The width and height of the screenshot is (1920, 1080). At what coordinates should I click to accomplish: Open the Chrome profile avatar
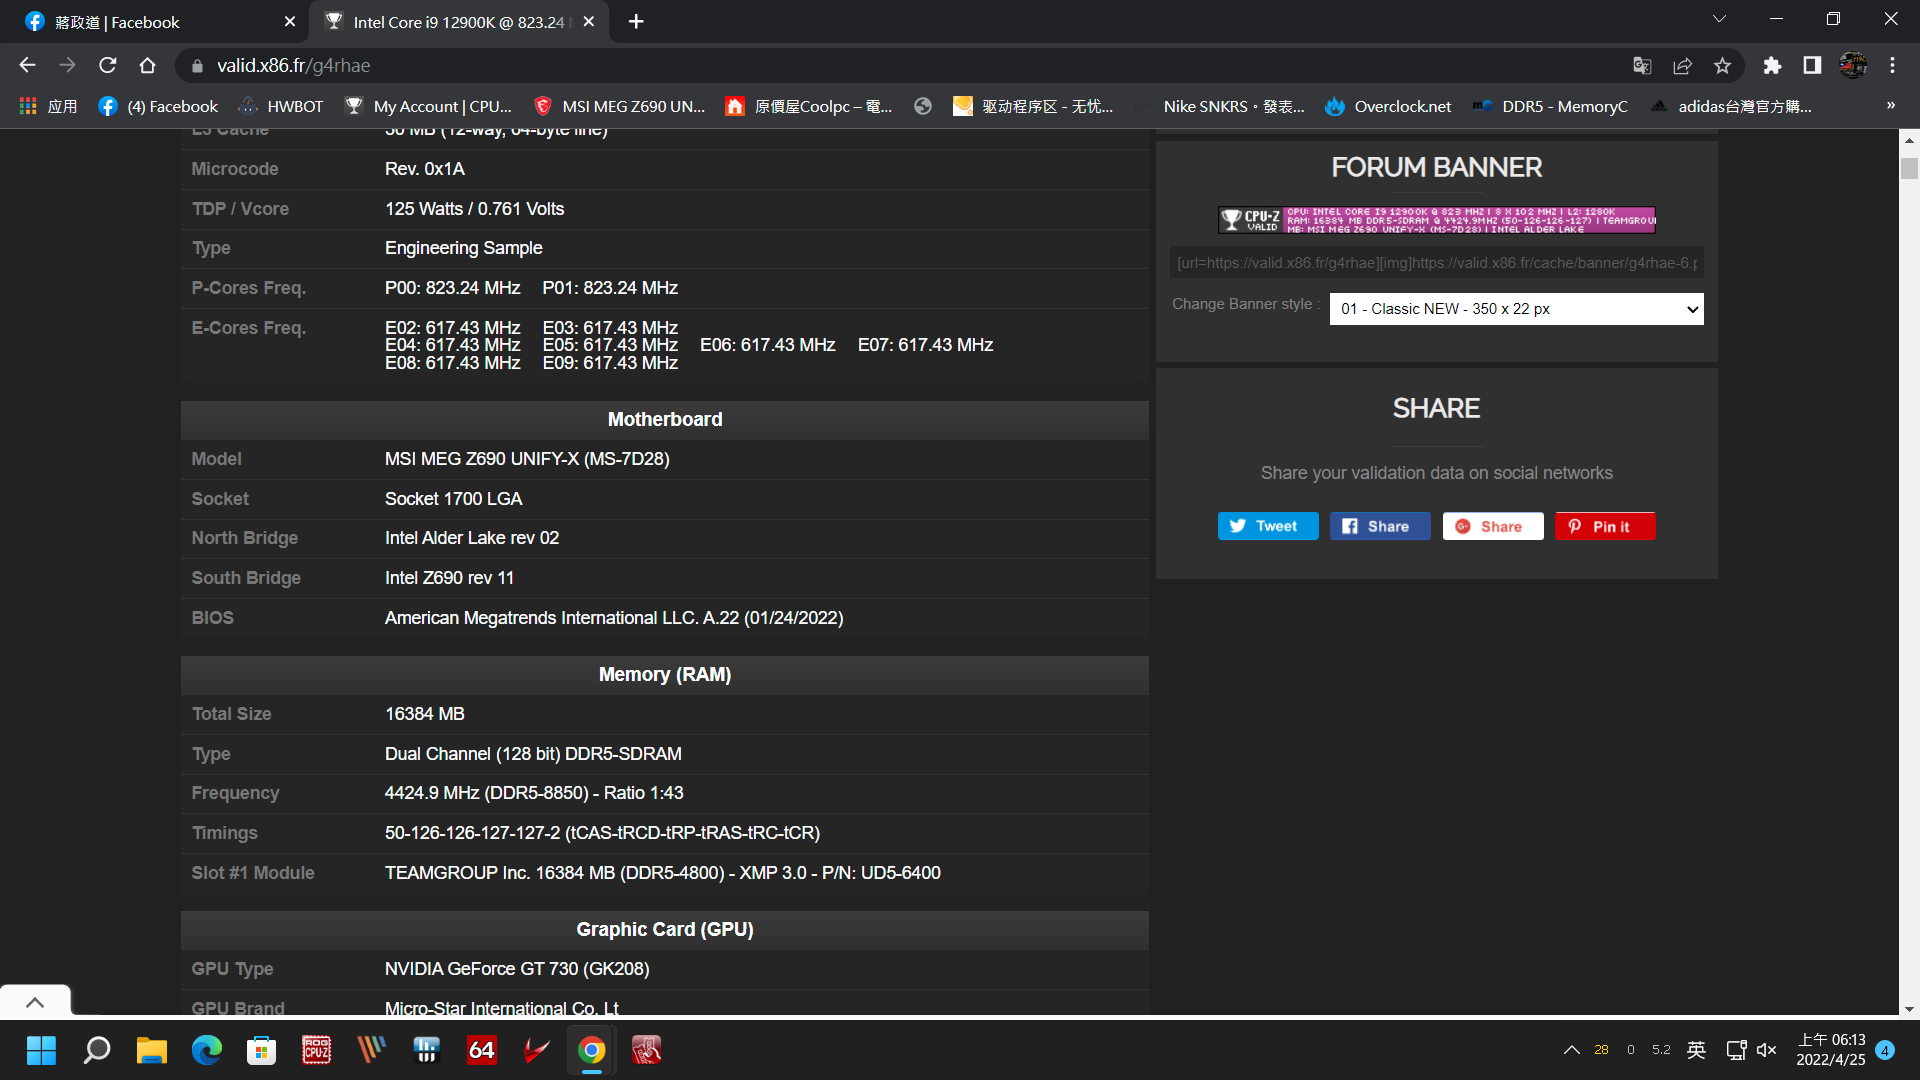(1853, 65)
